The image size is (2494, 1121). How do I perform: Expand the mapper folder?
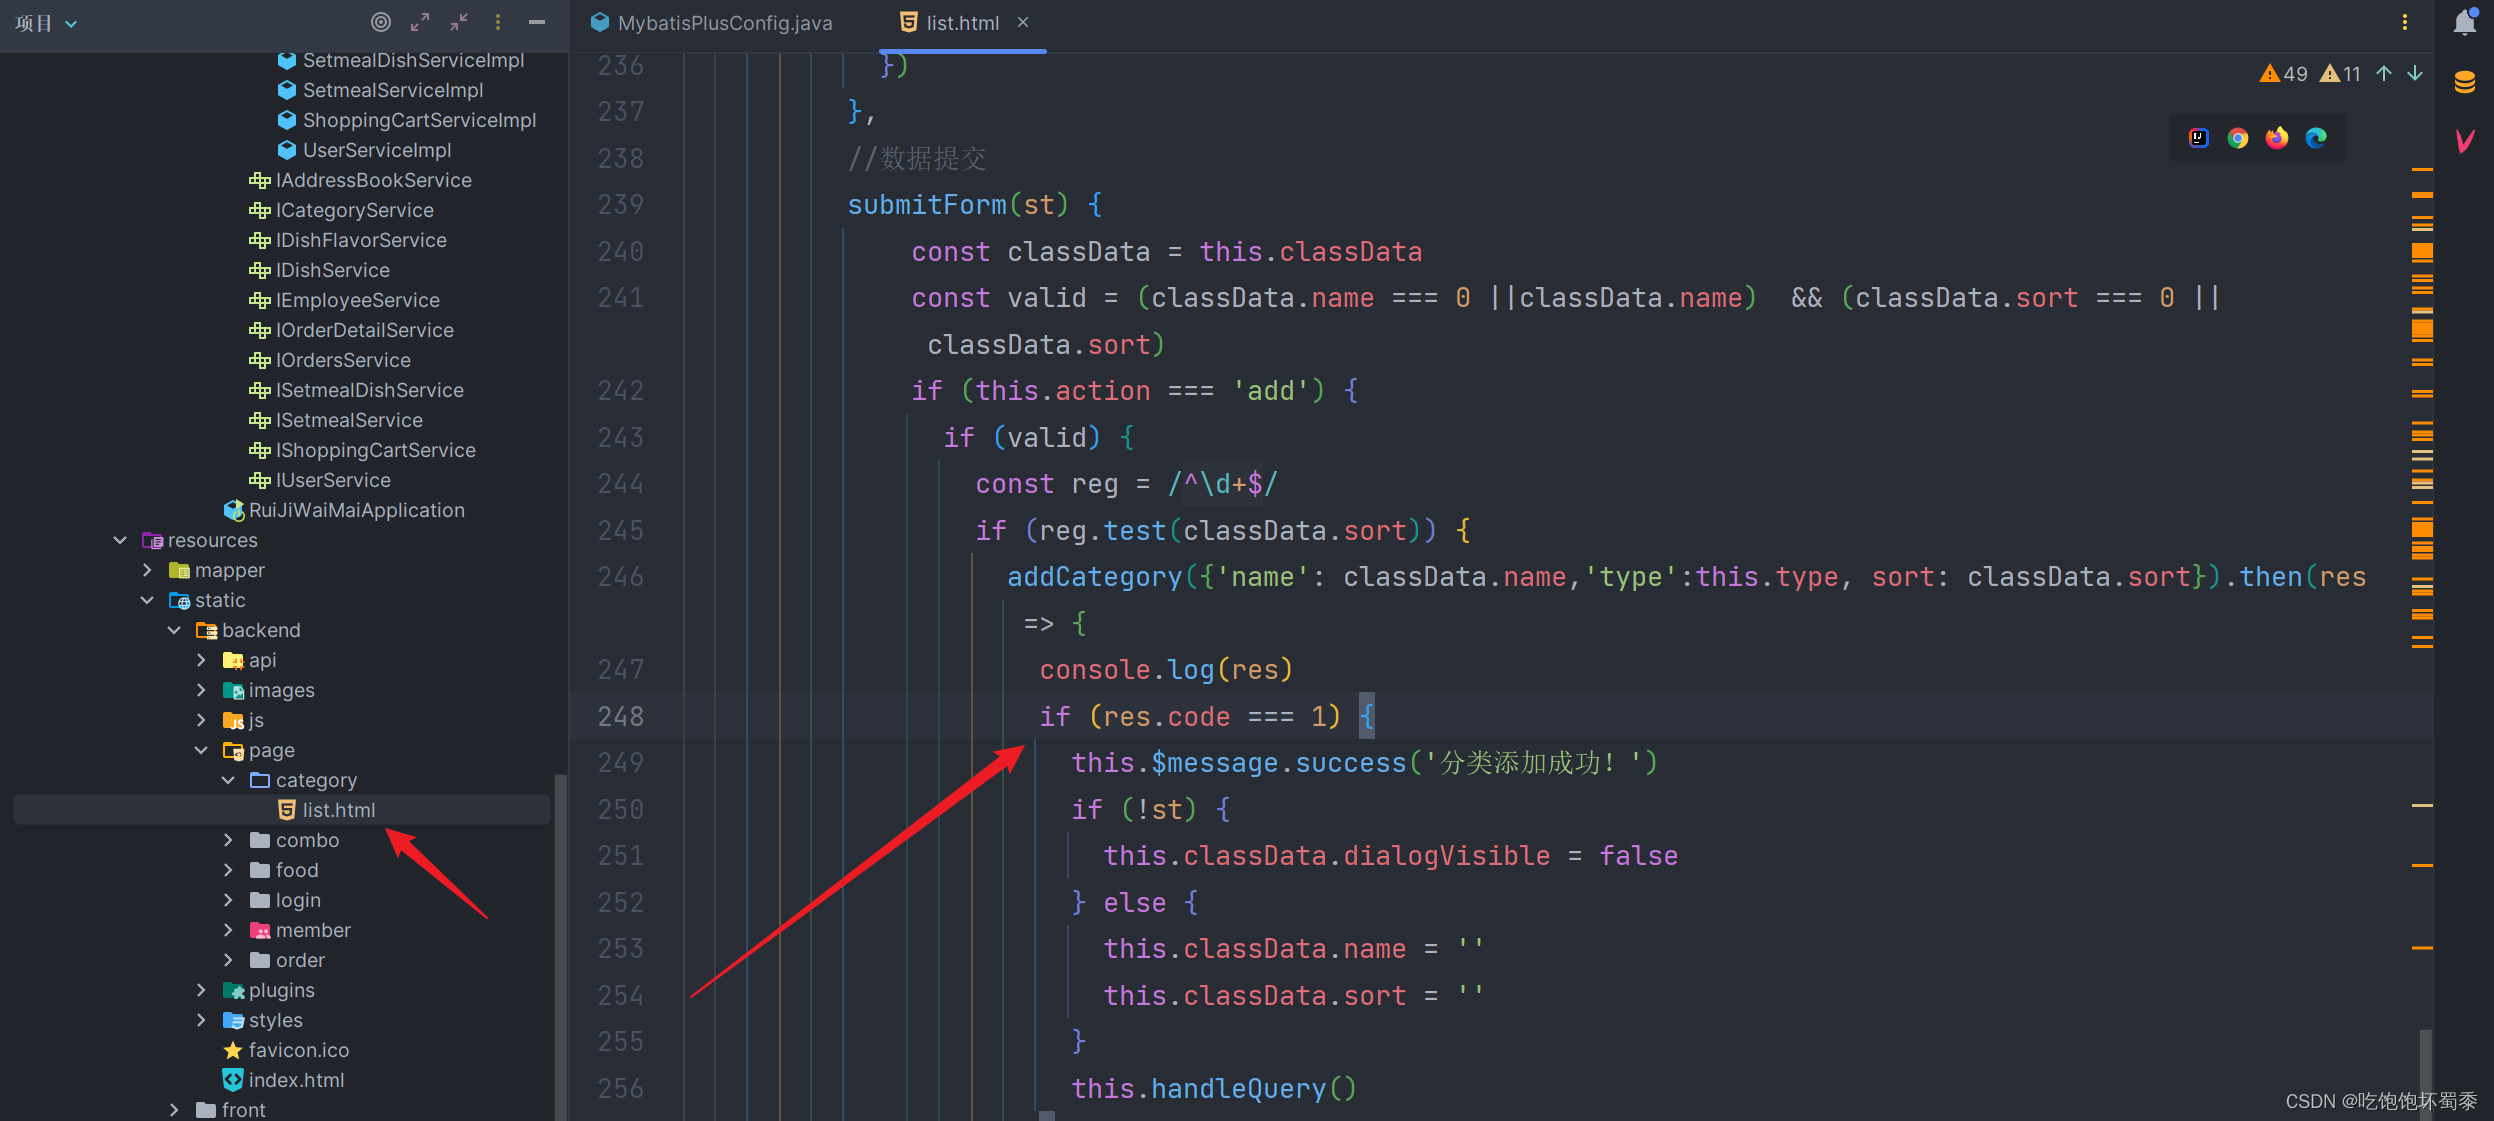coord(147,570)
